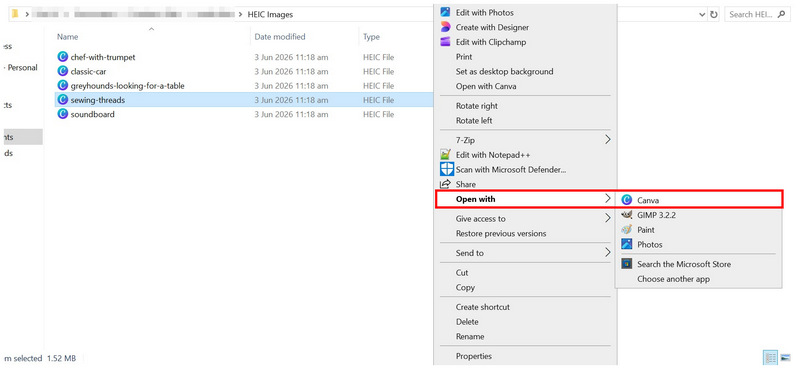The height and width of the screenshot is (369, 800).
Task: Click the Share icon in context menu
Action: coord(445,184)
